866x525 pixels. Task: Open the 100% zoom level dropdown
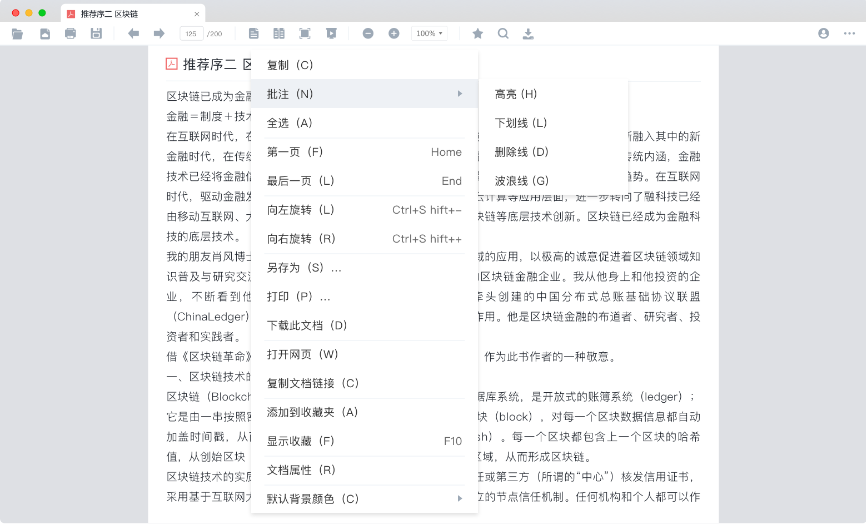tap(429, 34)
